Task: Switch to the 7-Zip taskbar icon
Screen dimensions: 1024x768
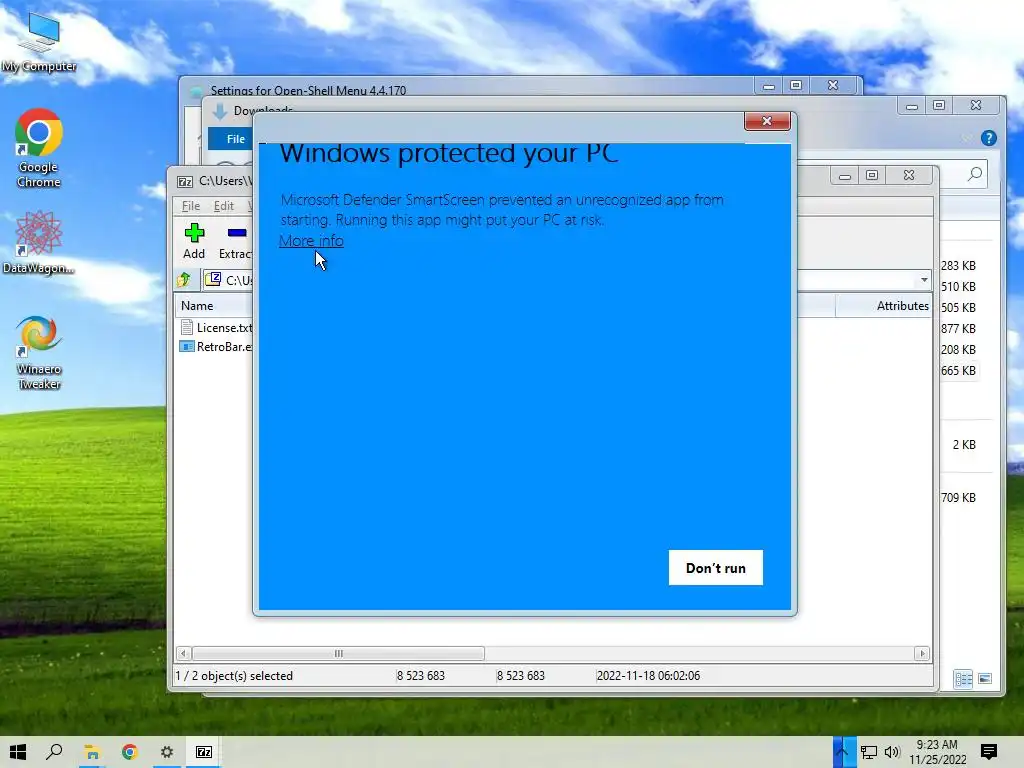Action: tap(204, 752)
